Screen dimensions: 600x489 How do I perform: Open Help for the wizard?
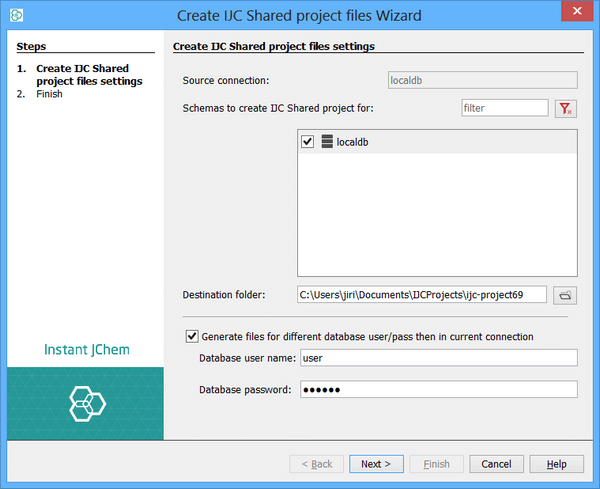pos(556,464)
